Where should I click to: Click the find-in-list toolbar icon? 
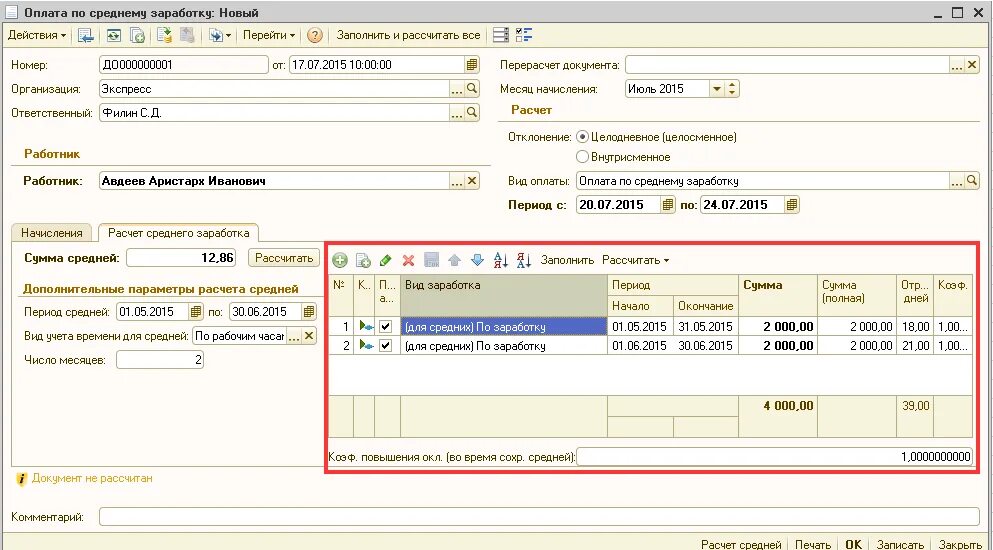[85, 35]
